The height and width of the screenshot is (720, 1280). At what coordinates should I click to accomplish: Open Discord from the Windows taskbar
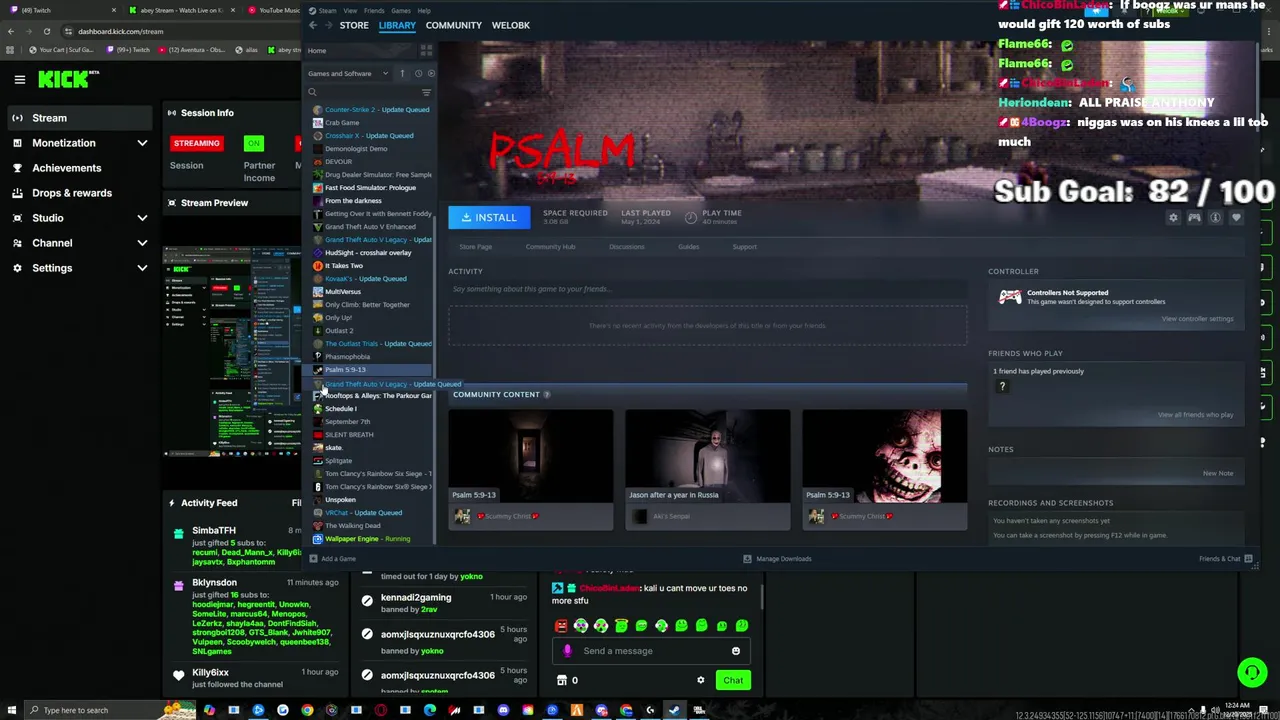[x=503, y=710]
